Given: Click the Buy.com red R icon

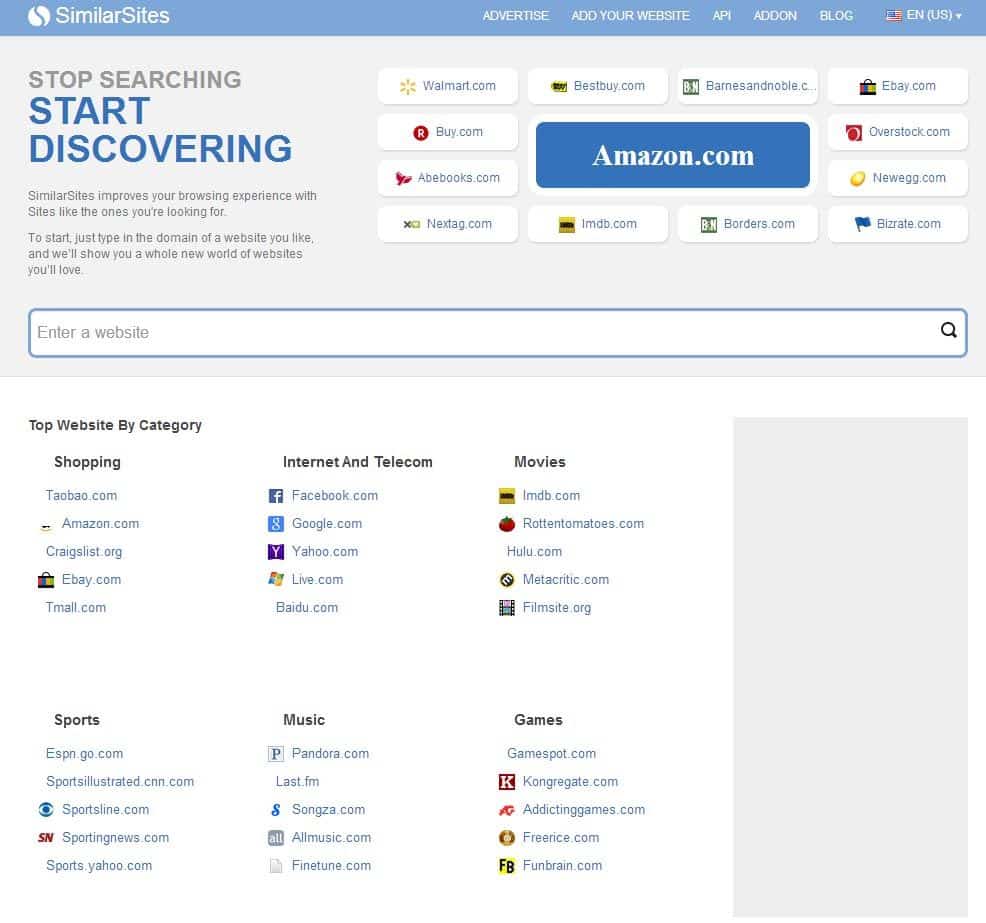Looking at the screenshot, I should click(x=420, y=133).
